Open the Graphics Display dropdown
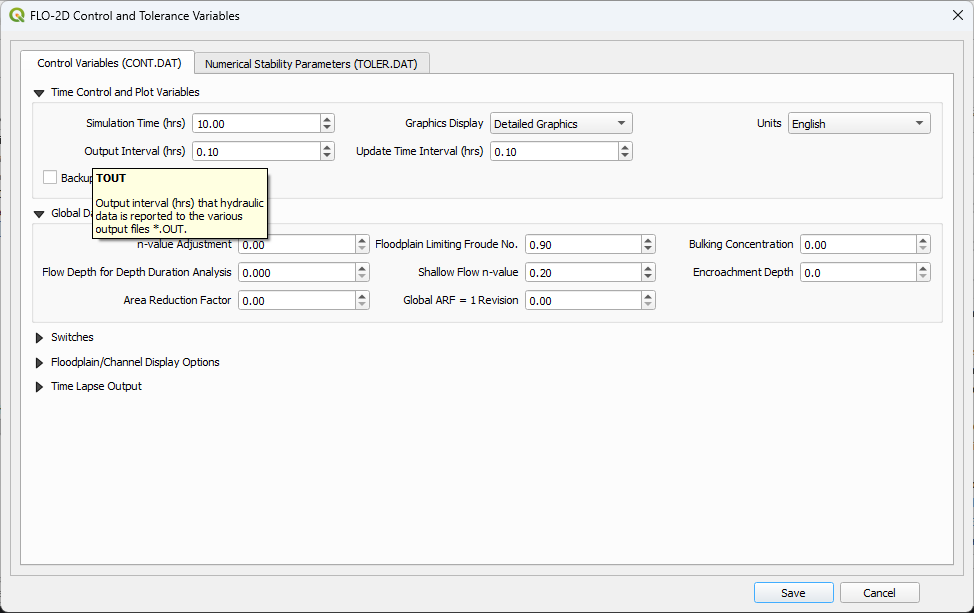The height and width of the screenshot is (613, 974). click(x=561, y=124)
